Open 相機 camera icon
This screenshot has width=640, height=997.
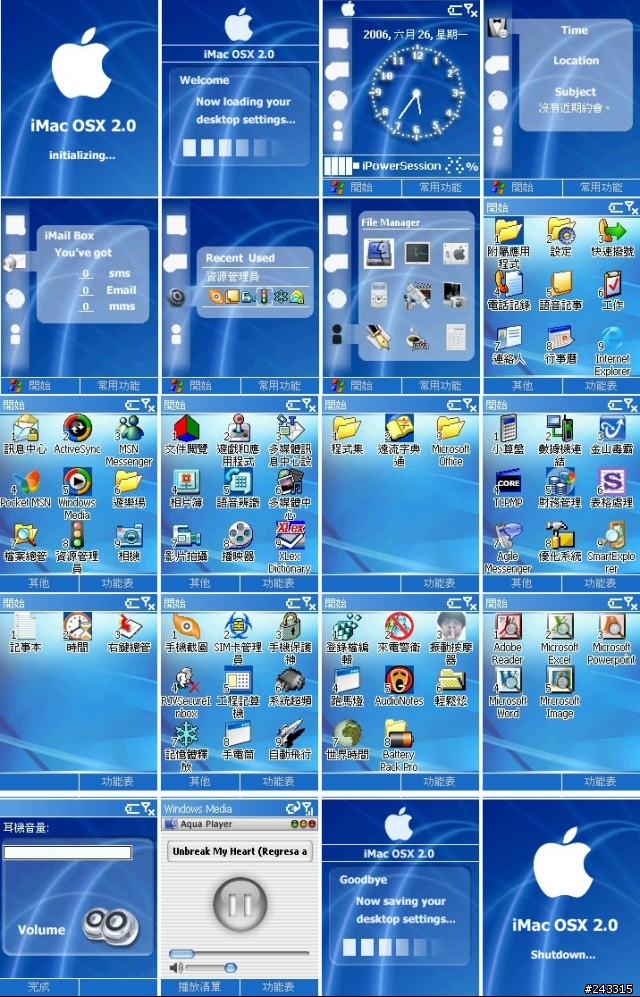(x=129, y=536)
